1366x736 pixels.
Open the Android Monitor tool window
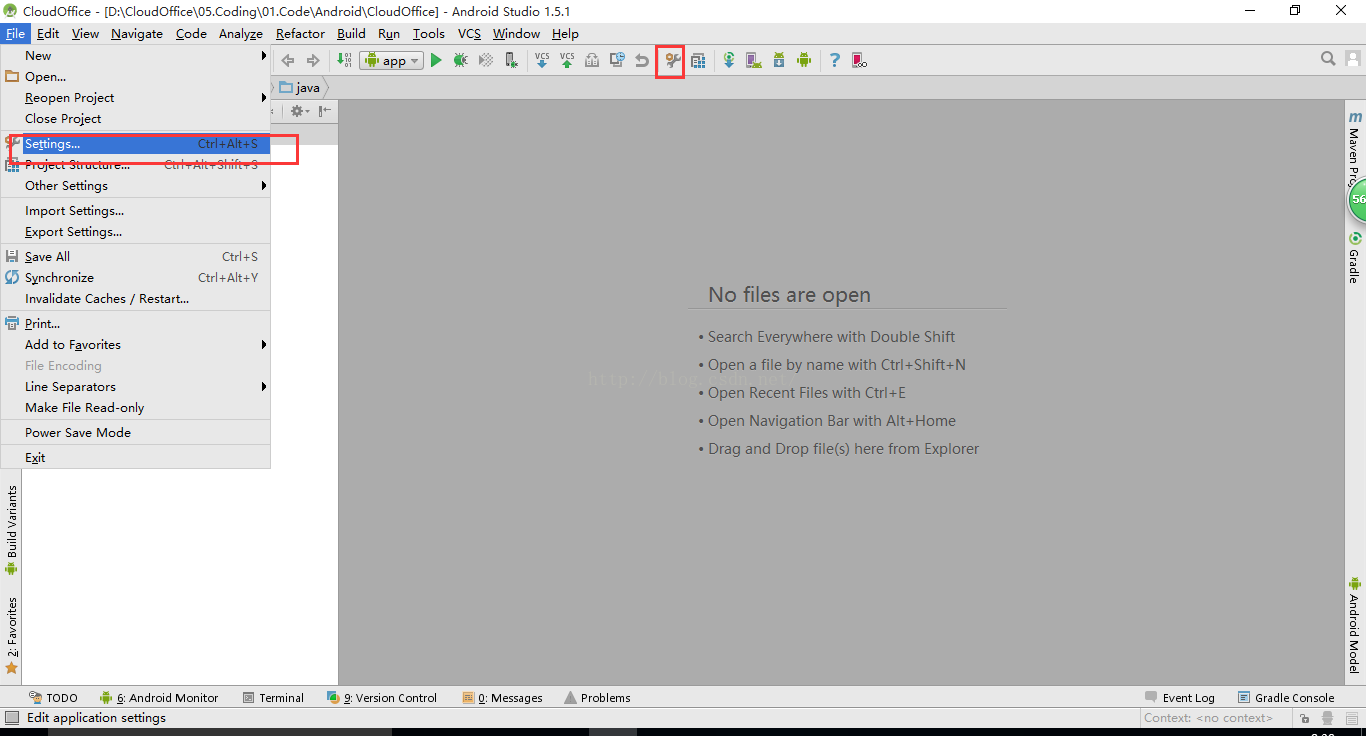click(158, 698)
